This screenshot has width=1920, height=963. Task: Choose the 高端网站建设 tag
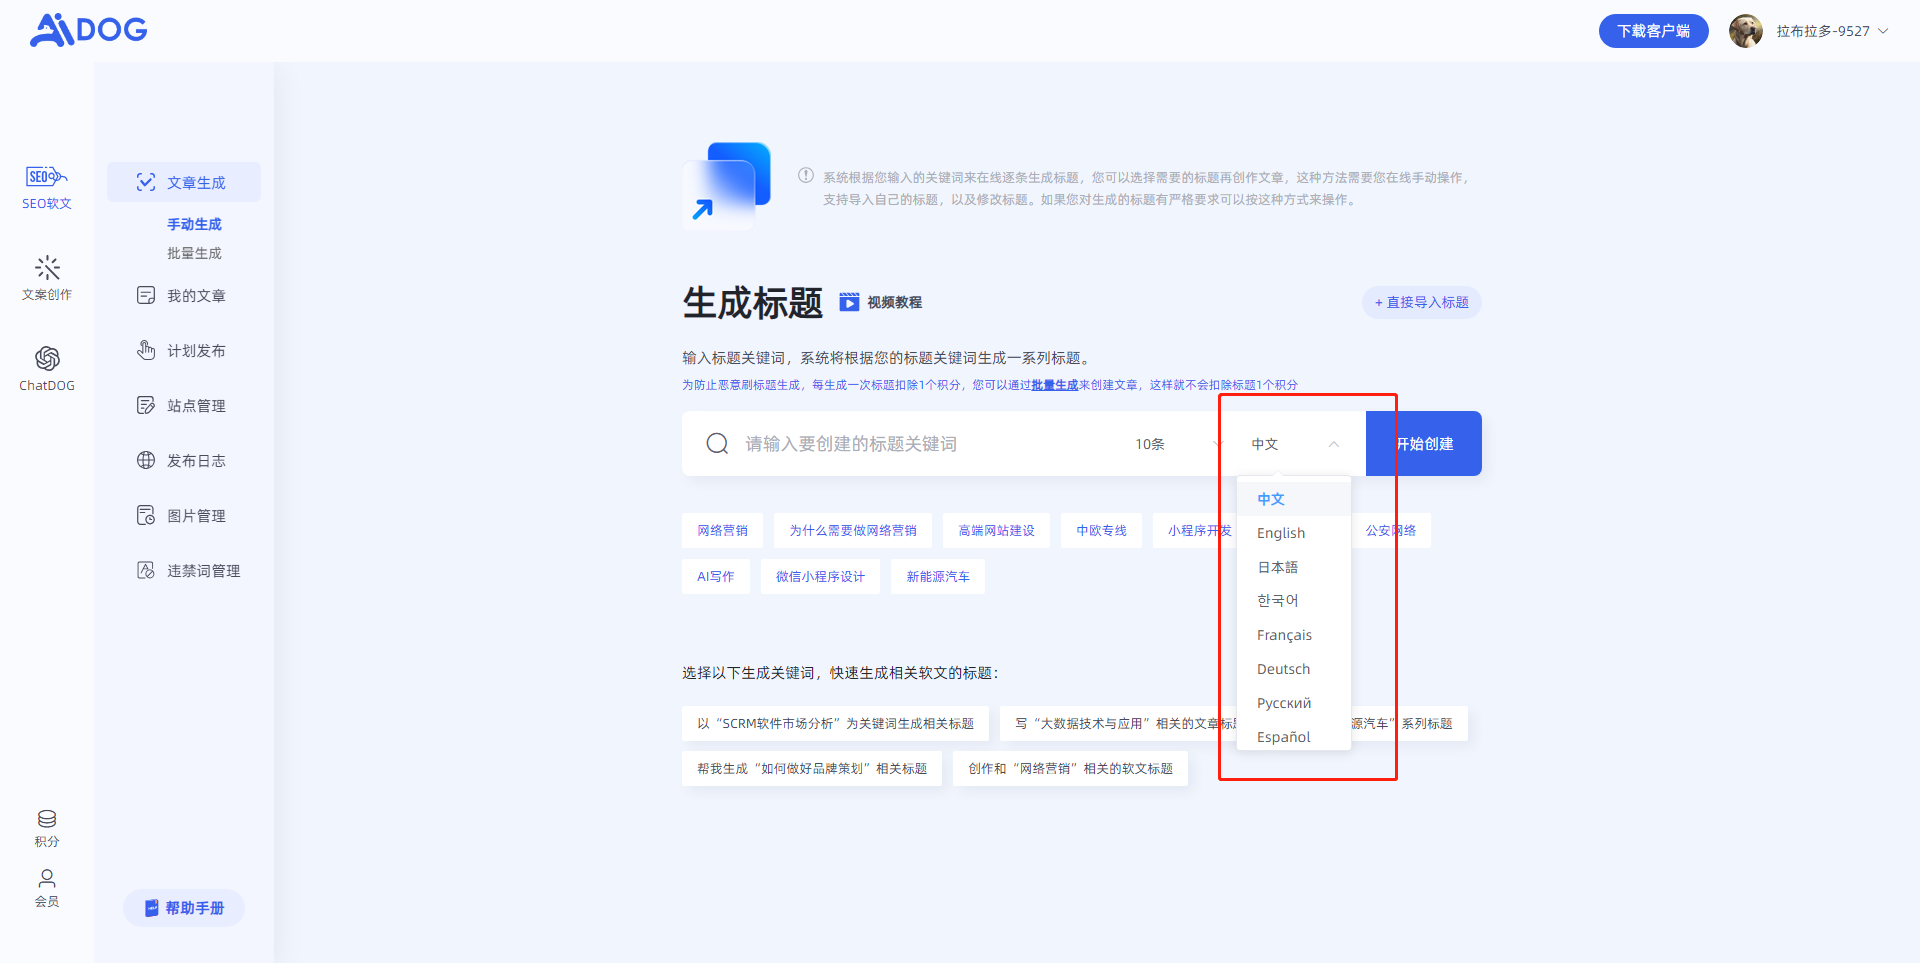(x=996, y=531)
